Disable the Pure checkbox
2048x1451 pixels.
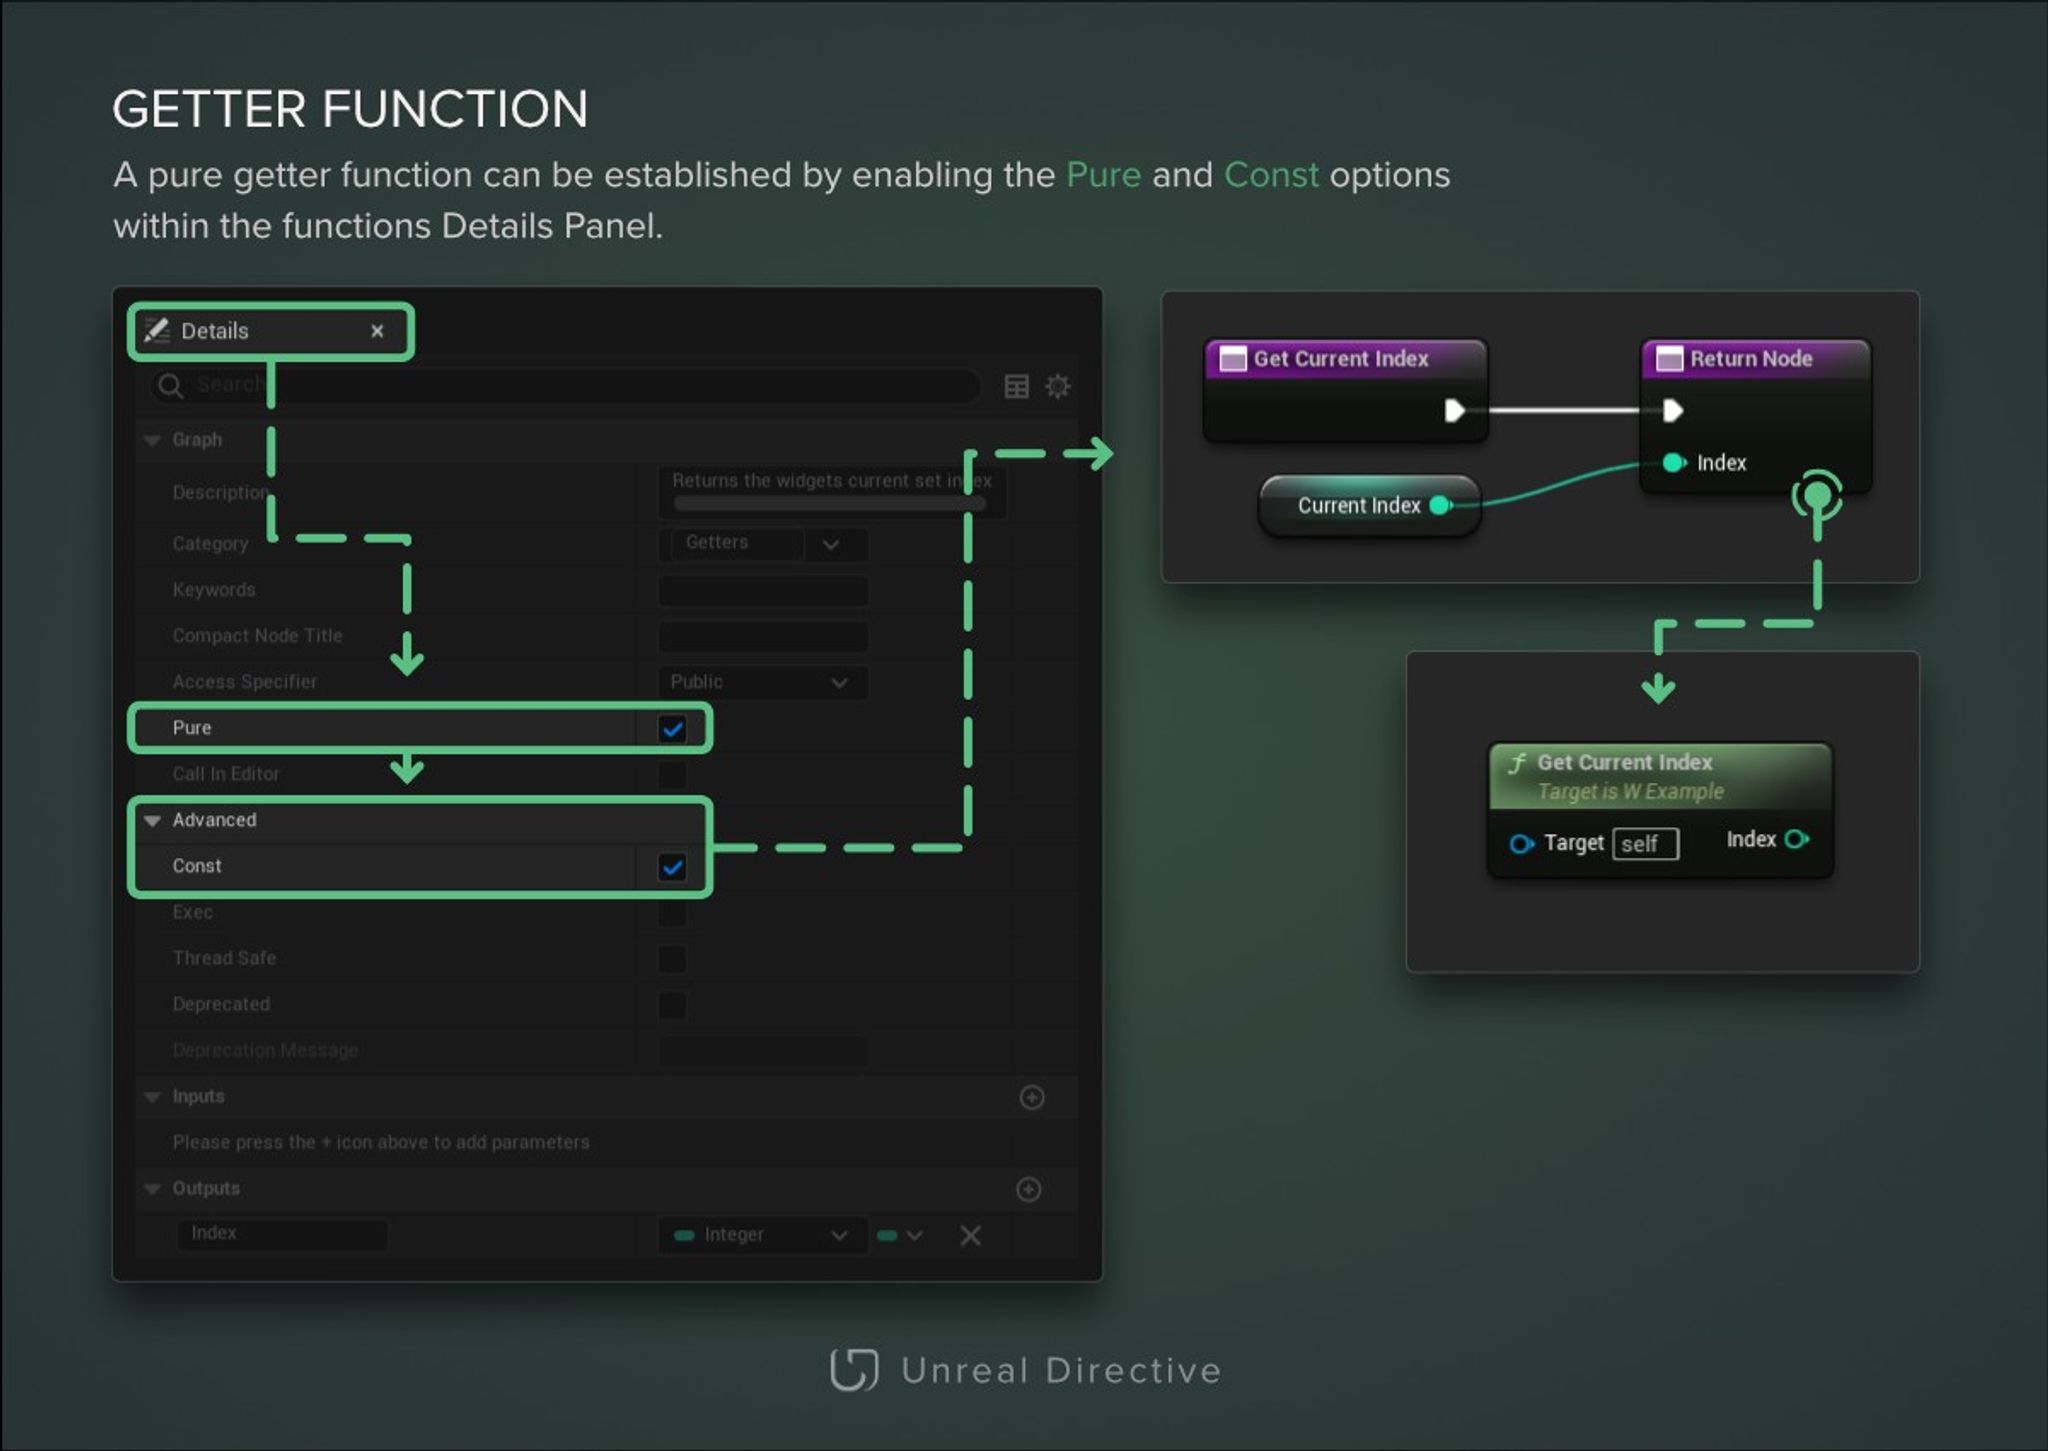[672, 728]
